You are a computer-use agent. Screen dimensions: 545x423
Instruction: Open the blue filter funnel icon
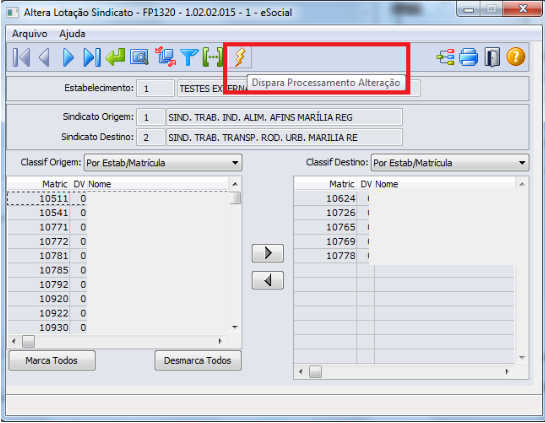(x=189, y=57)
